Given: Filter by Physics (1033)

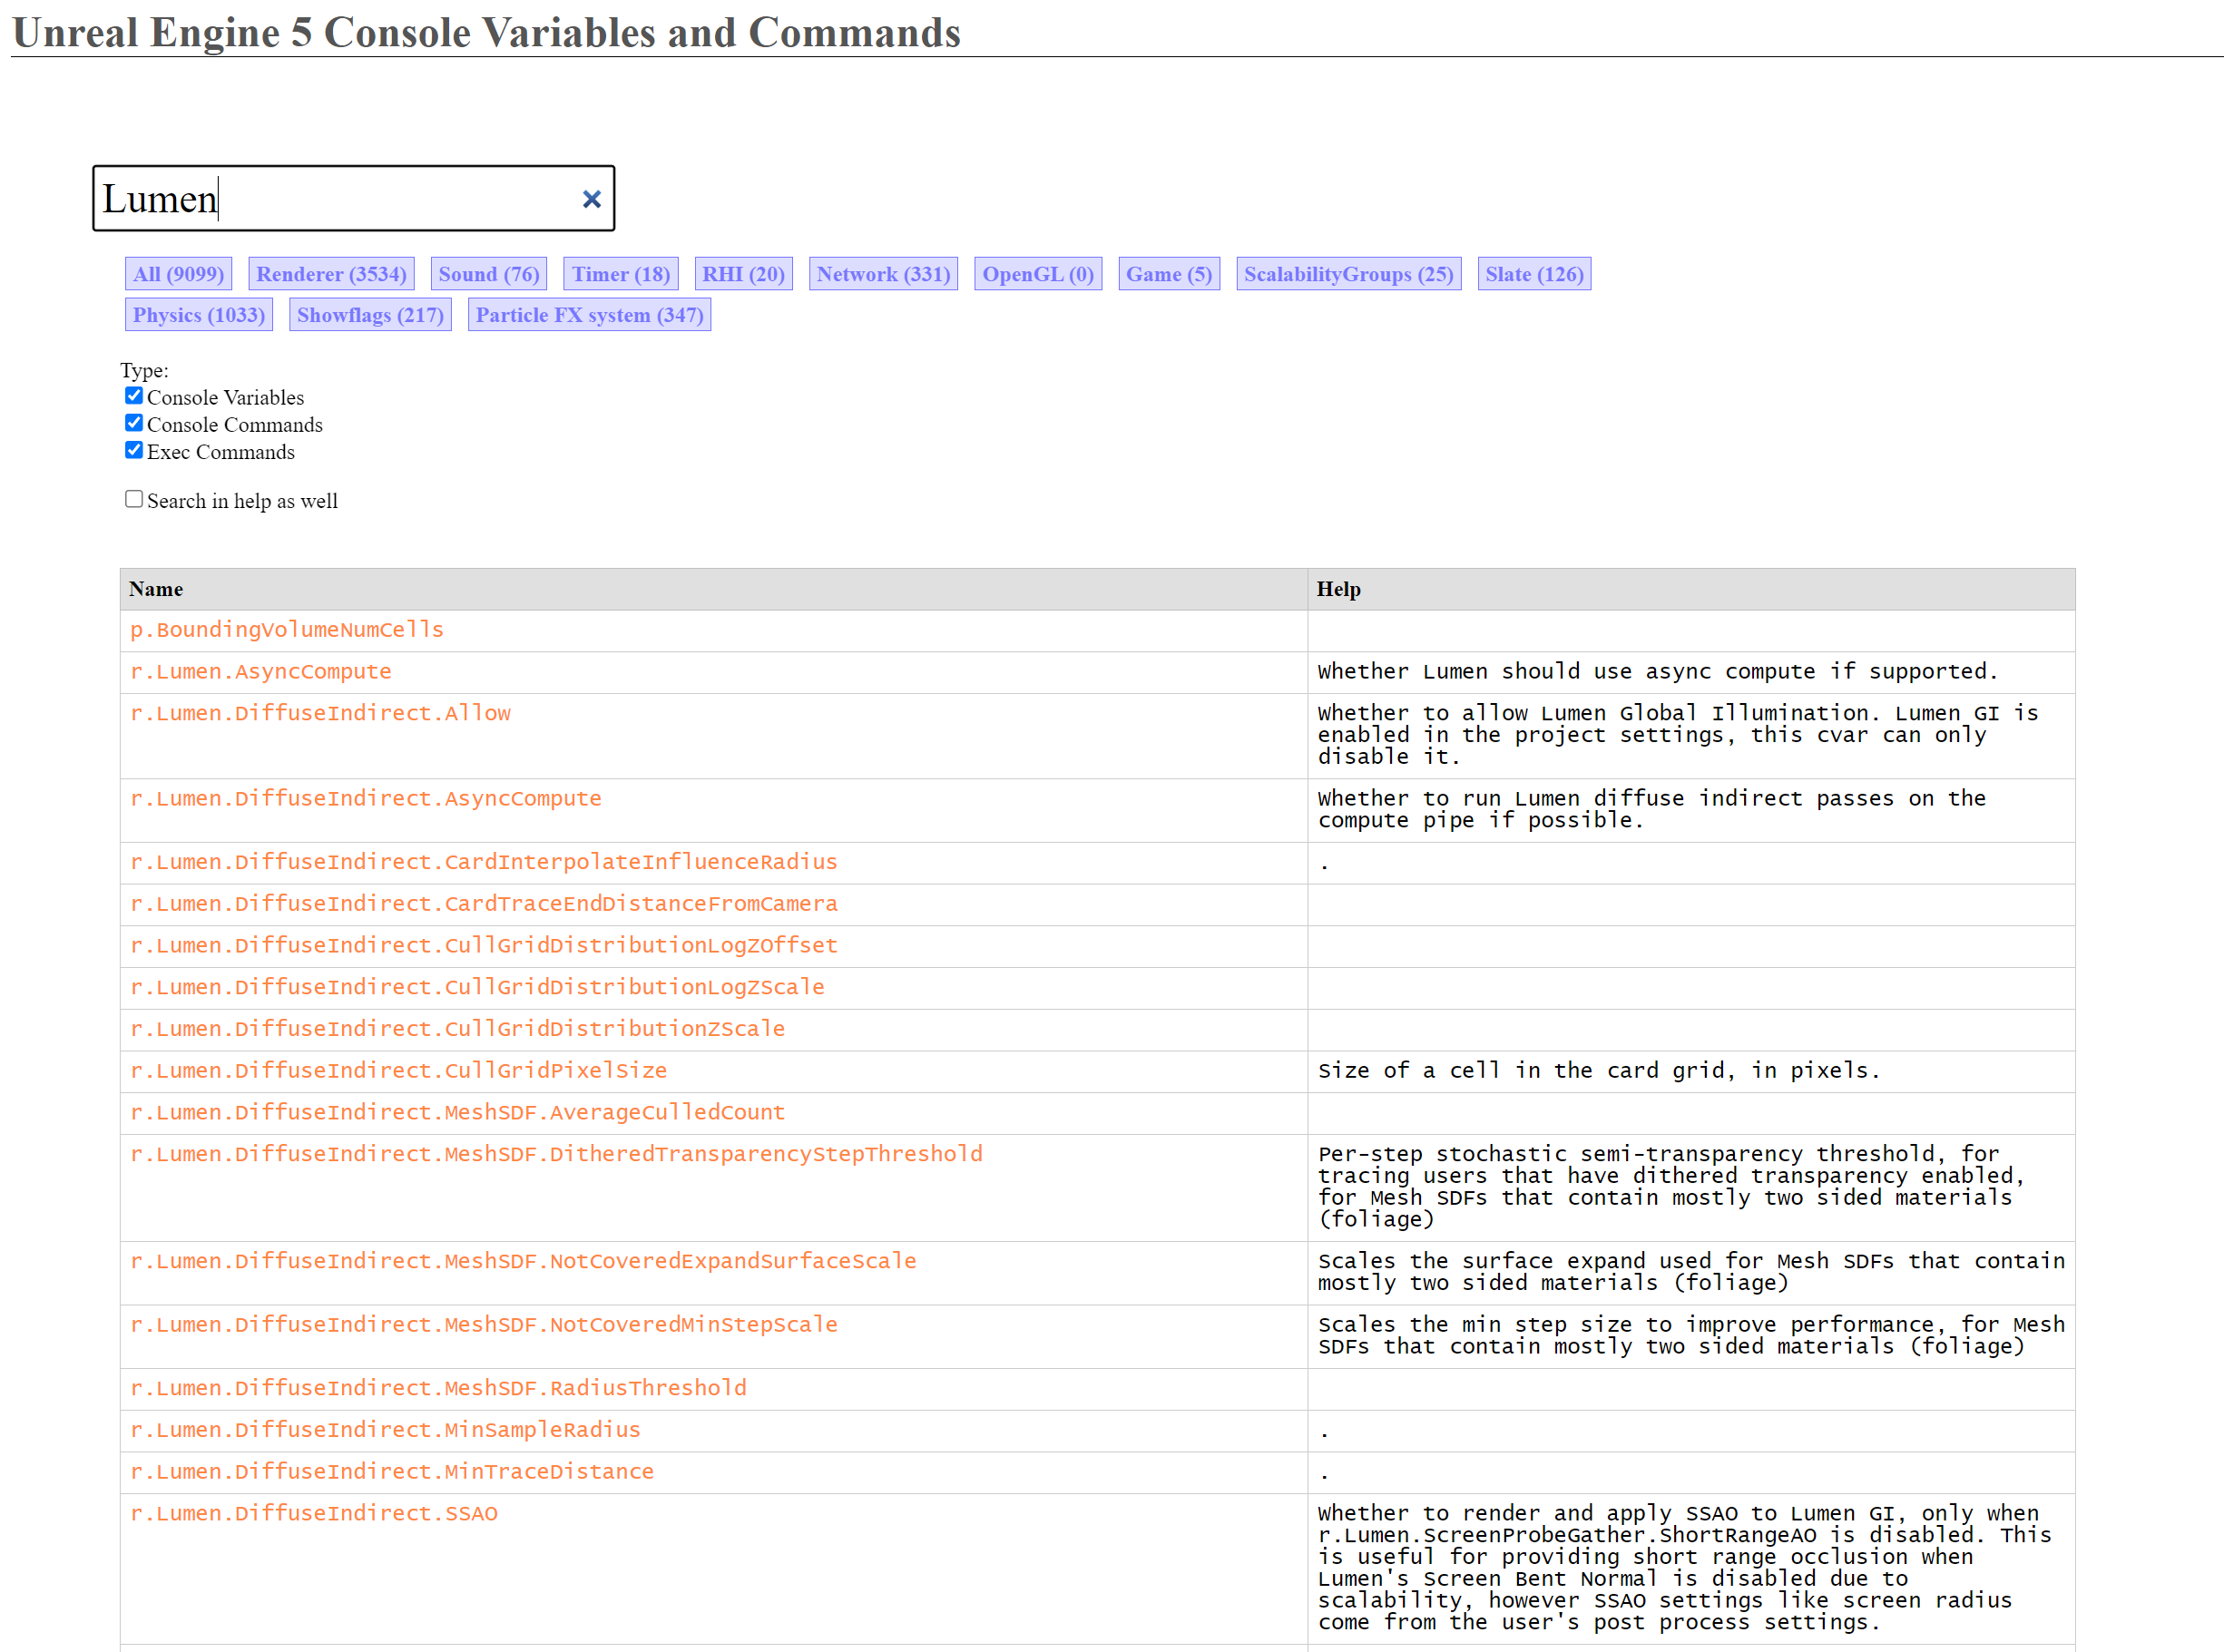Looking at the screenshot, I should (x=199, y=315).
